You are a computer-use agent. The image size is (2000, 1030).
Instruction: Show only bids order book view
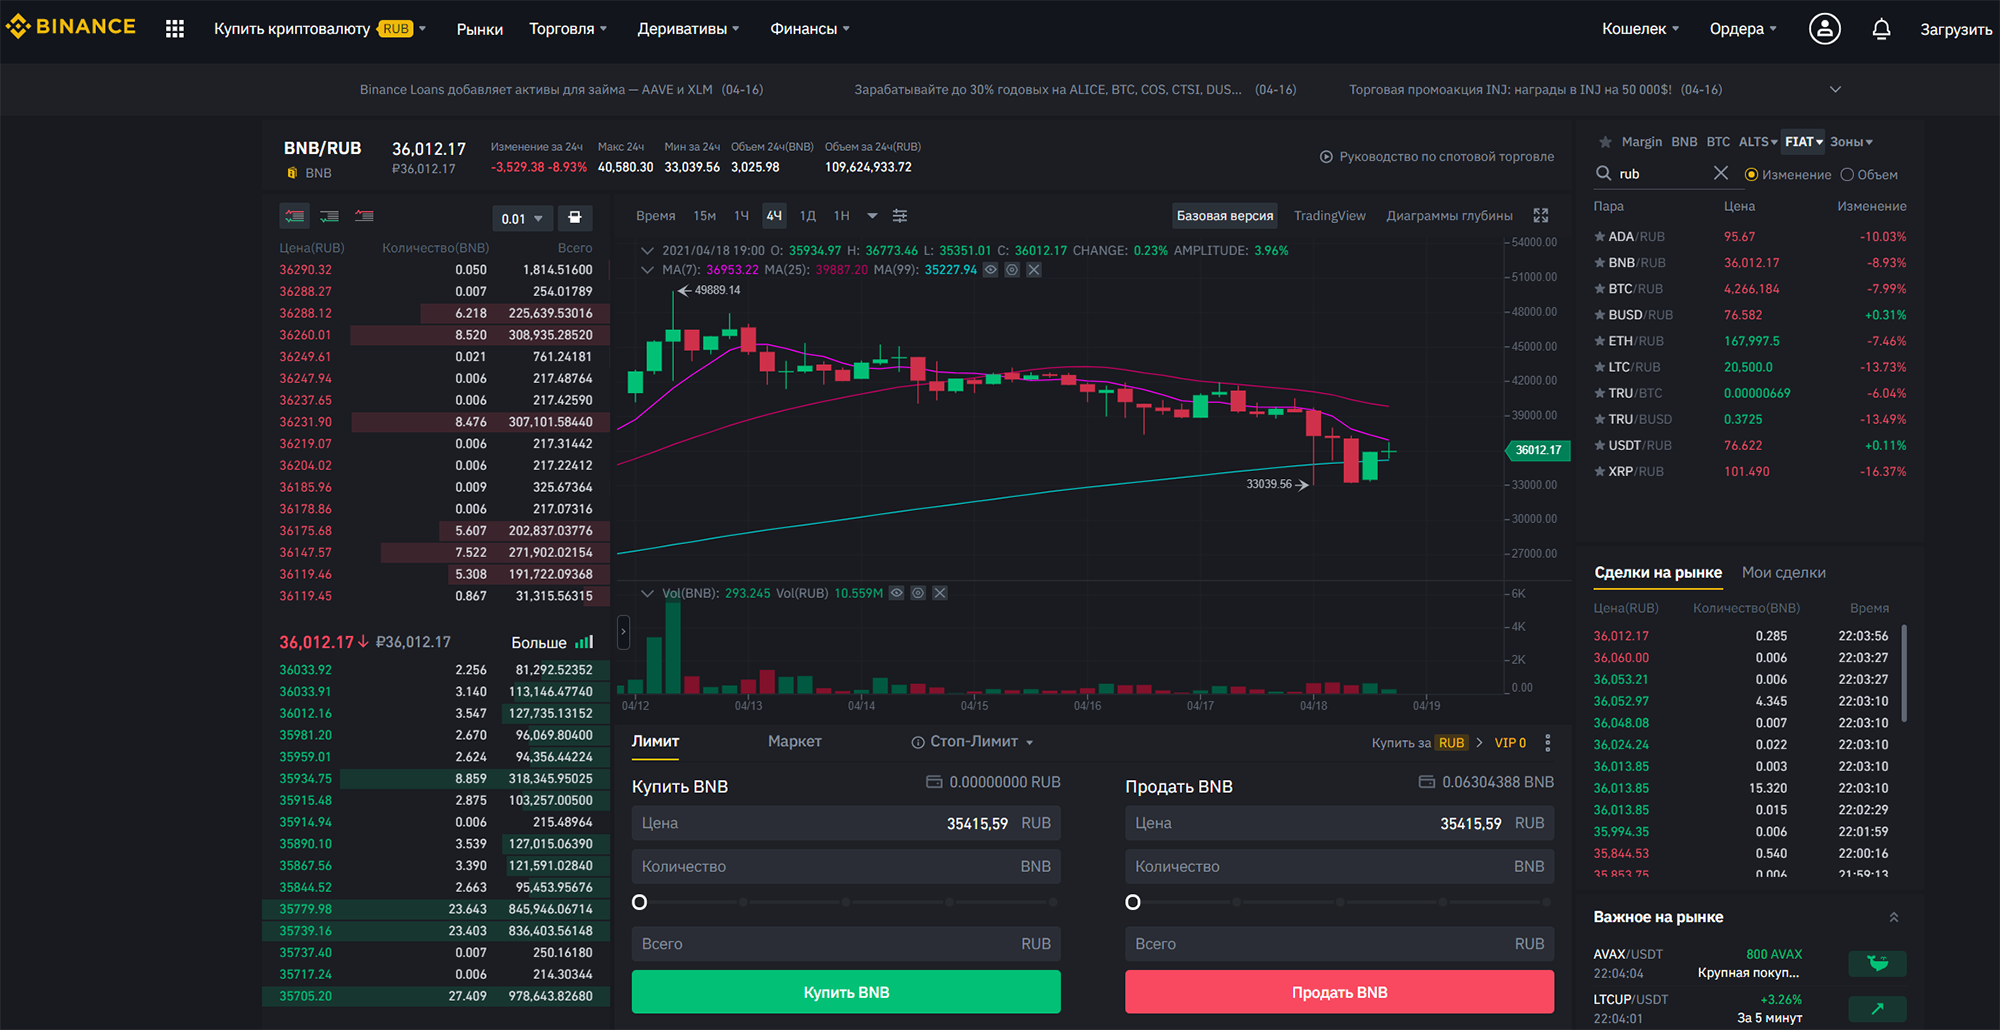[329, 216]
